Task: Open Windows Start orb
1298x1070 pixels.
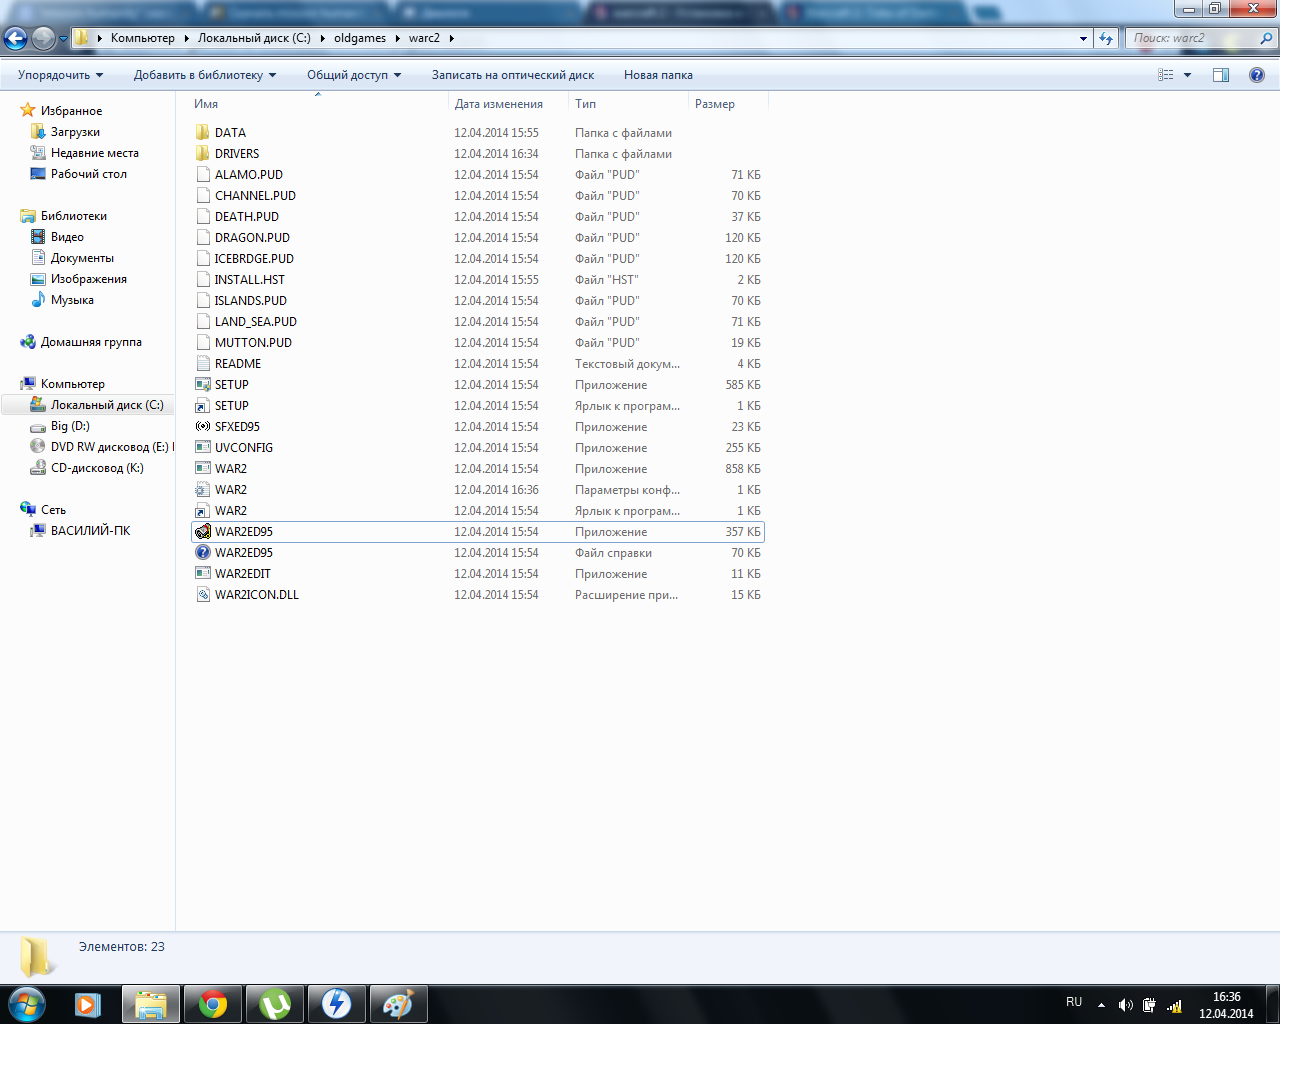Action: [x=27, y=1004]
